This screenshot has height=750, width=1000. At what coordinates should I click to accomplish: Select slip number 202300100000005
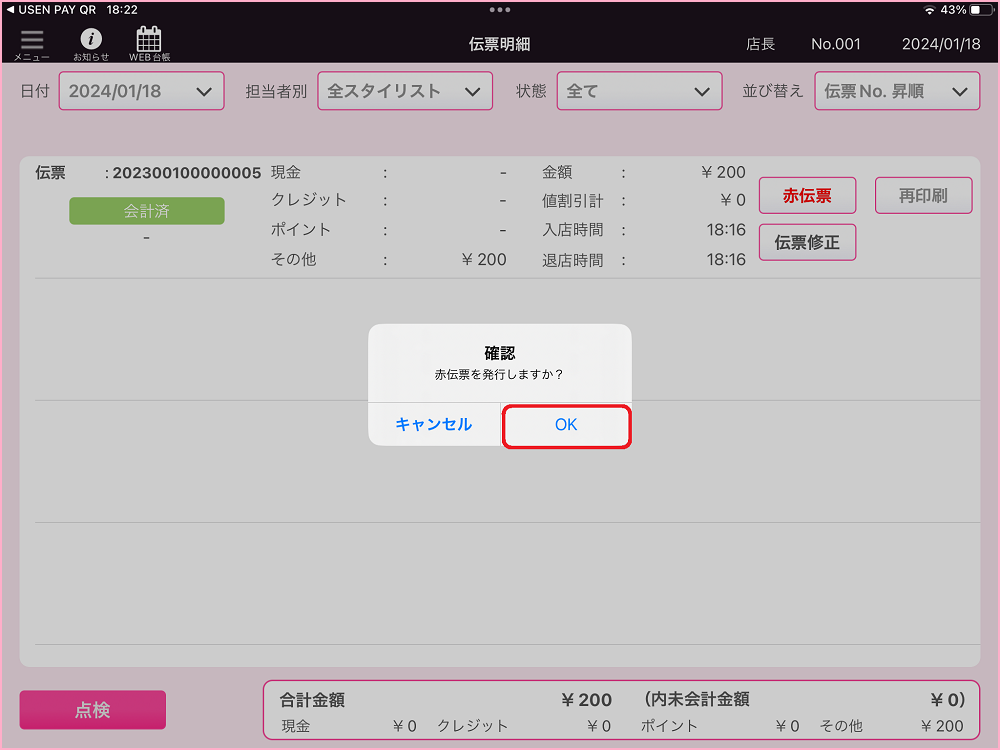pyautogui.click(x=186, y=173)
